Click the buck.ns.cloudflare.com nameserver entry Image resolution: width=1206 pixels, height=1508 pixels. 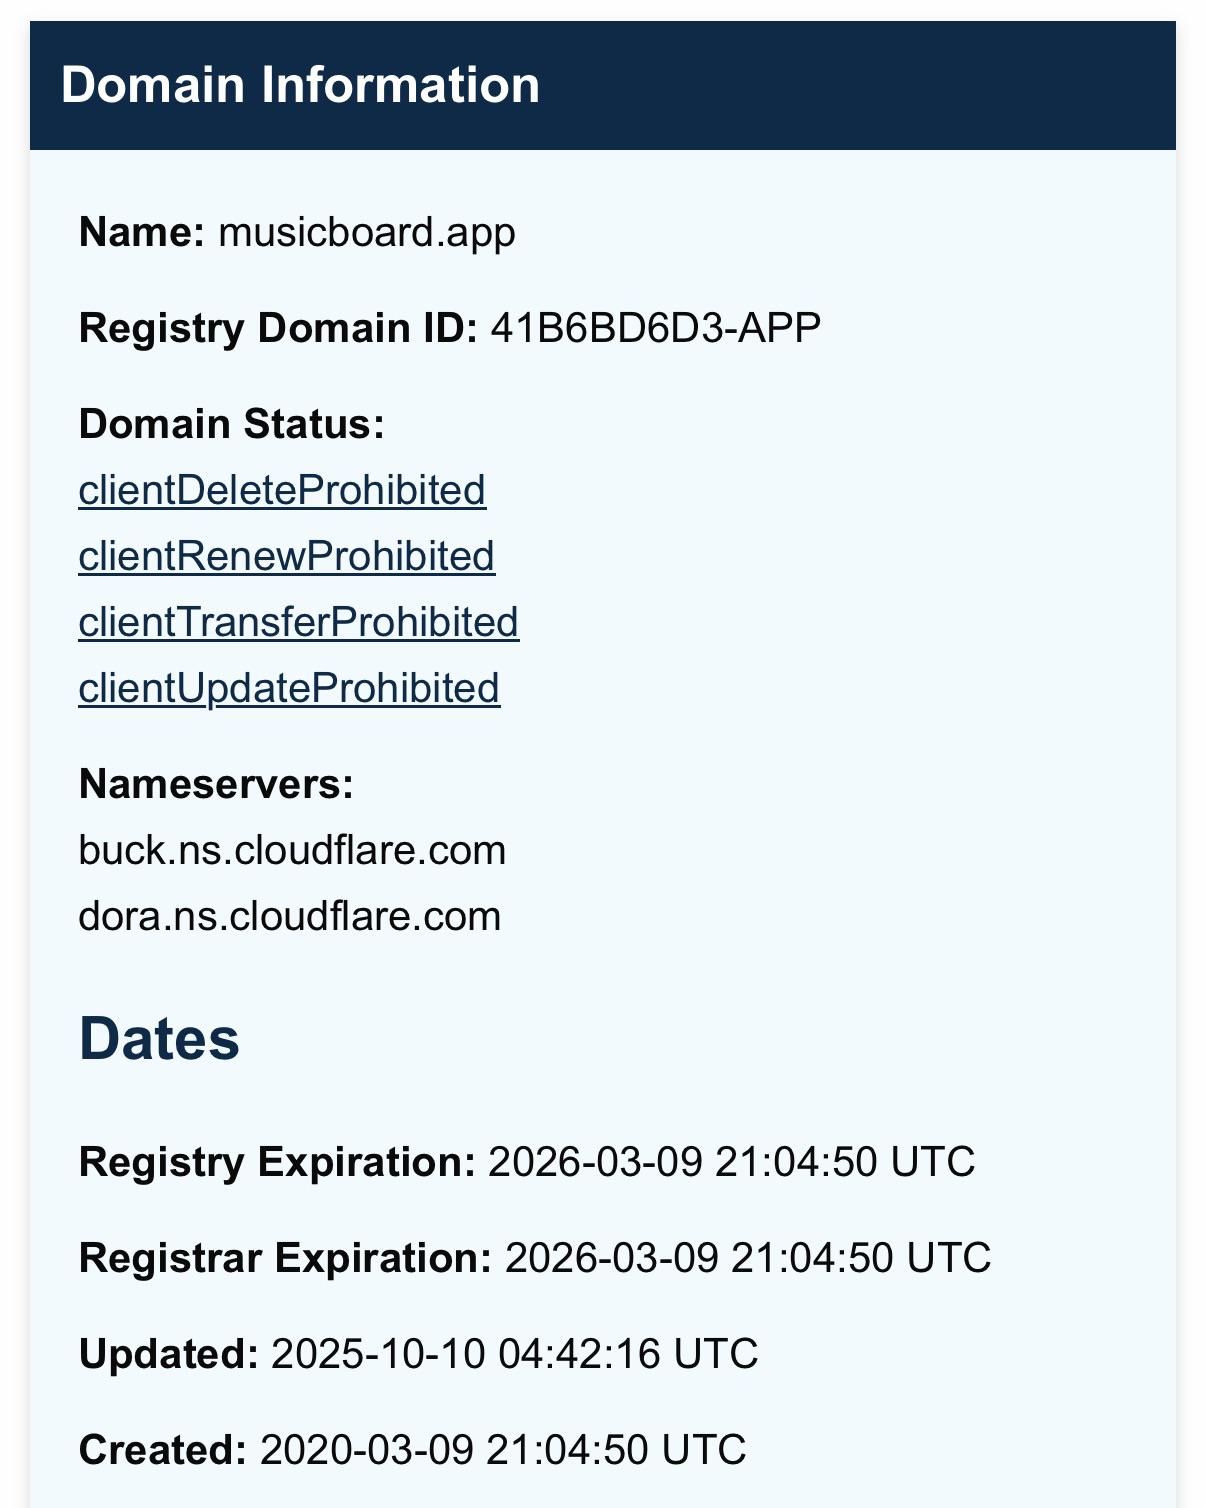pos(292,850)
